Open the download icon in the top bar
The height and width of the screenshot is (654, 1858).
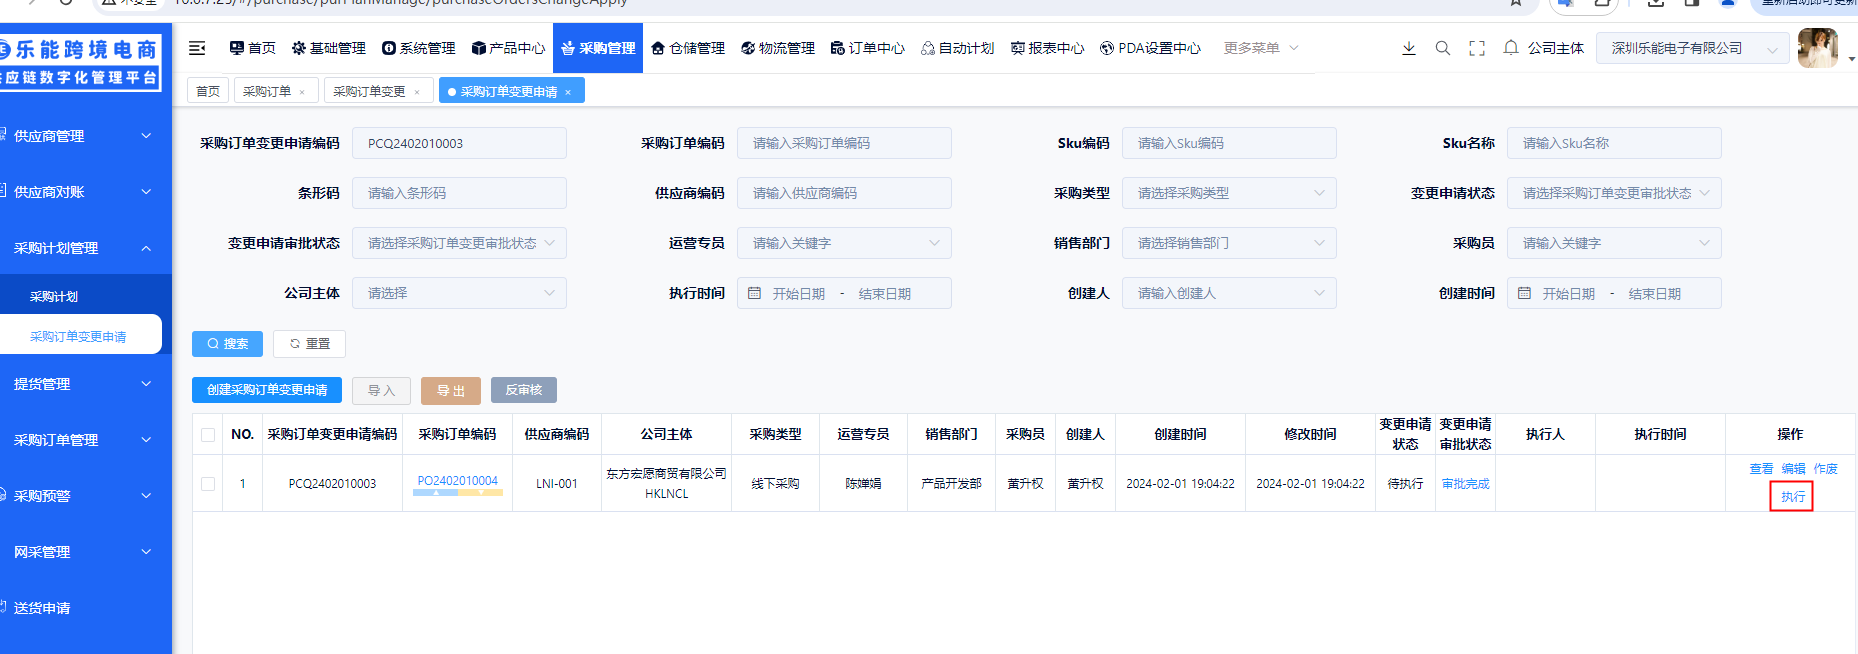click(1408, 48)
